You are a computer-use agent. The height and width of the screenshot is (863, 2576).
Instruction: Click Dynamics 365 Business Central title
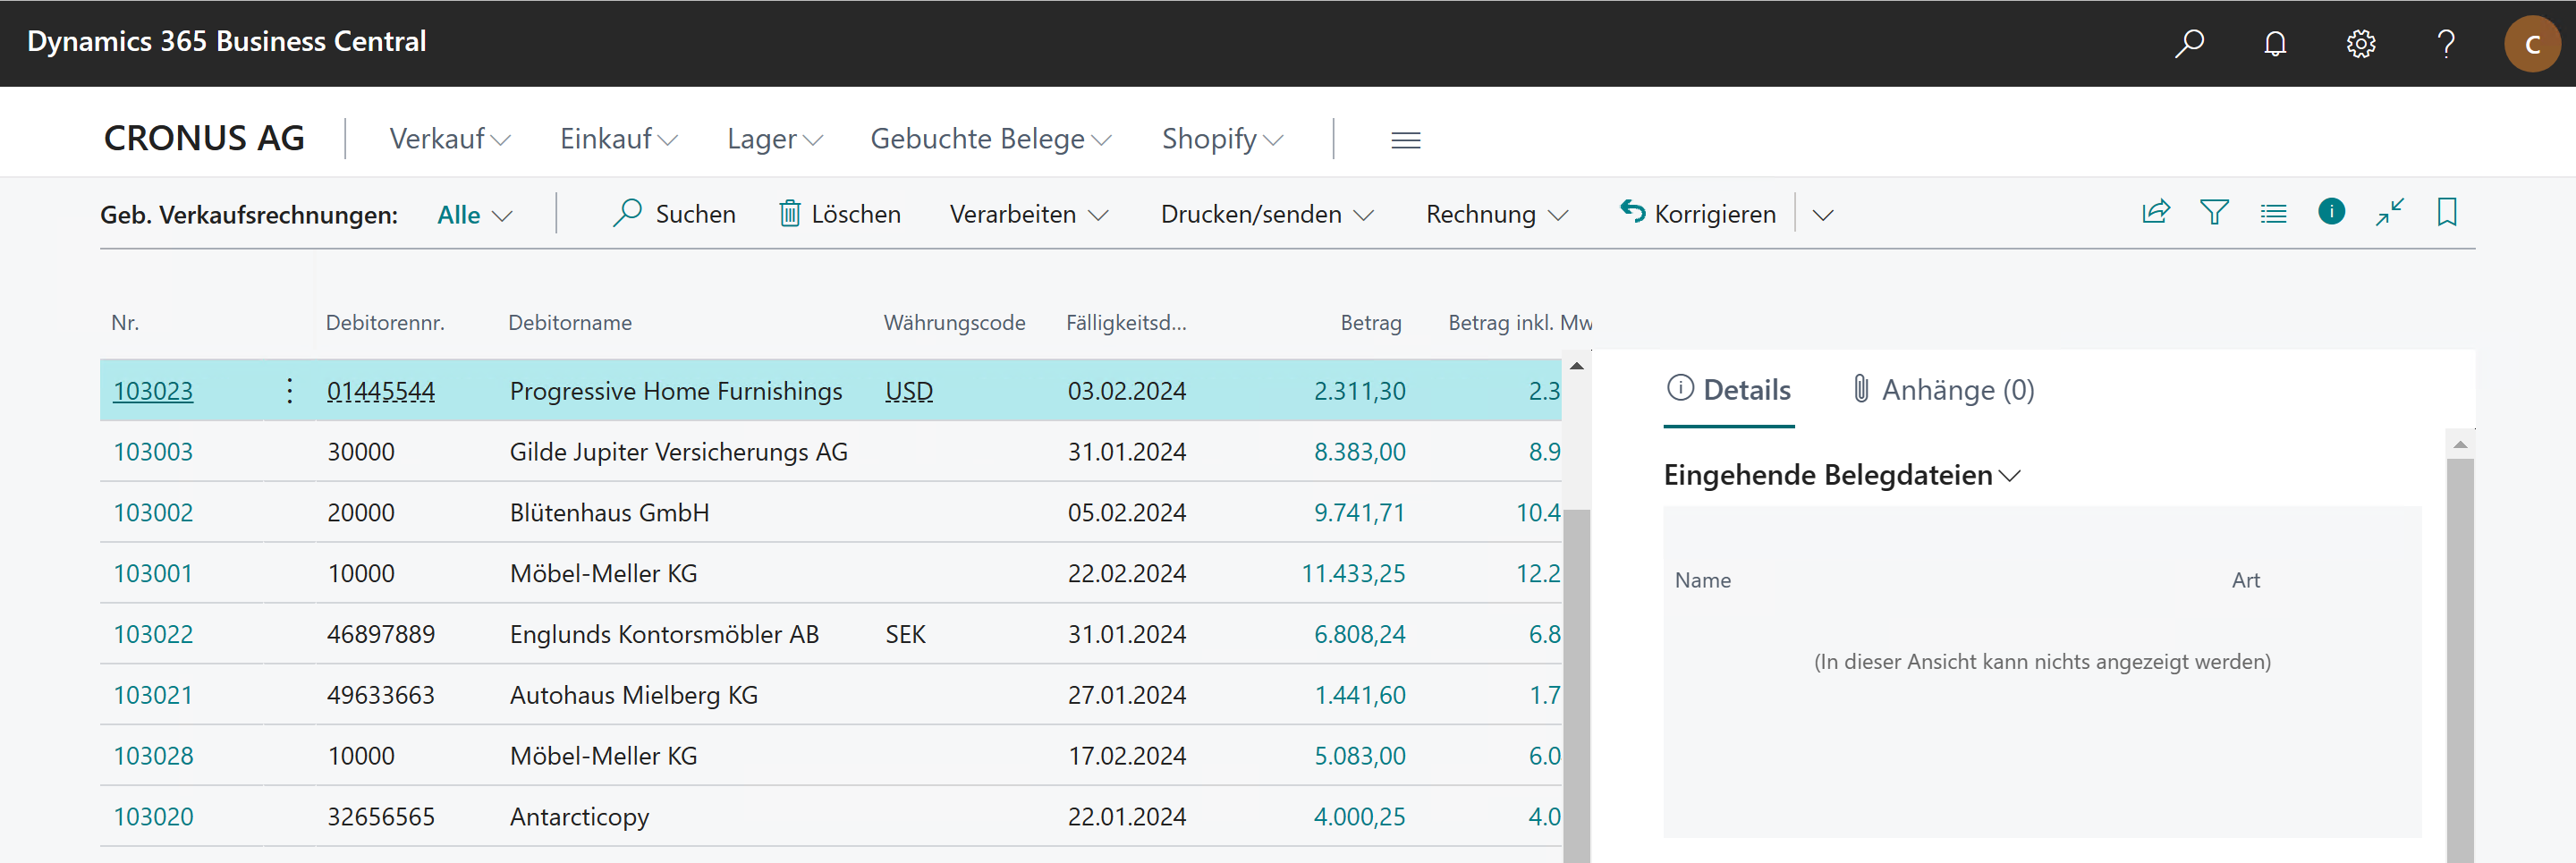click(x=227, y=41)
